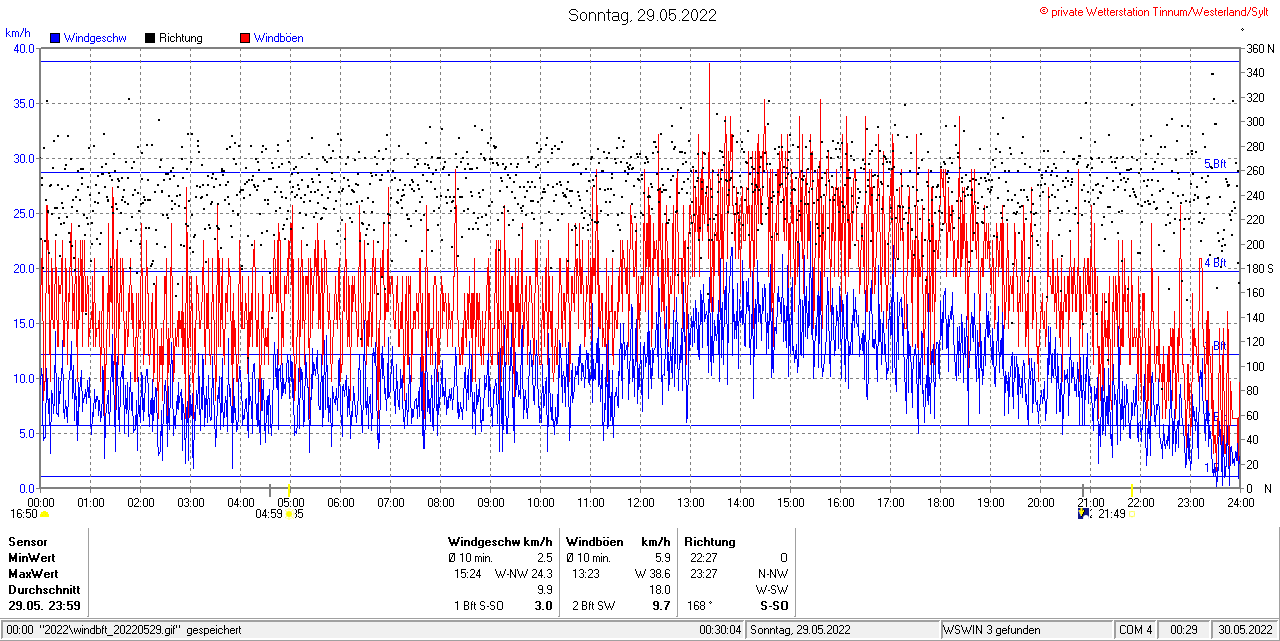The height and width of the screenshot is (641, 1280).
Task: Click the sunset marker after 21:49
Action: [1132, 516]
